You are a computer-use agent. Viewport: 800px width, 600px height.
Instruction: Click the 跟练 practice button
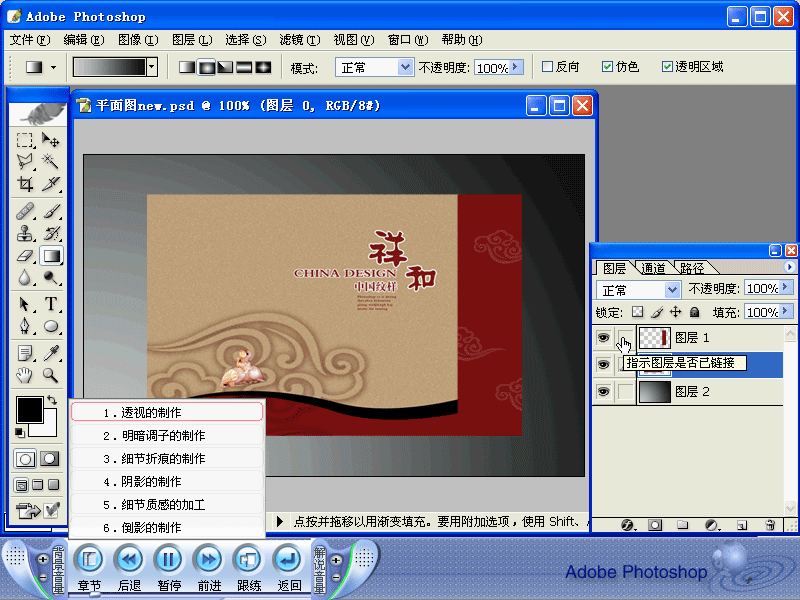coord(248,560)
